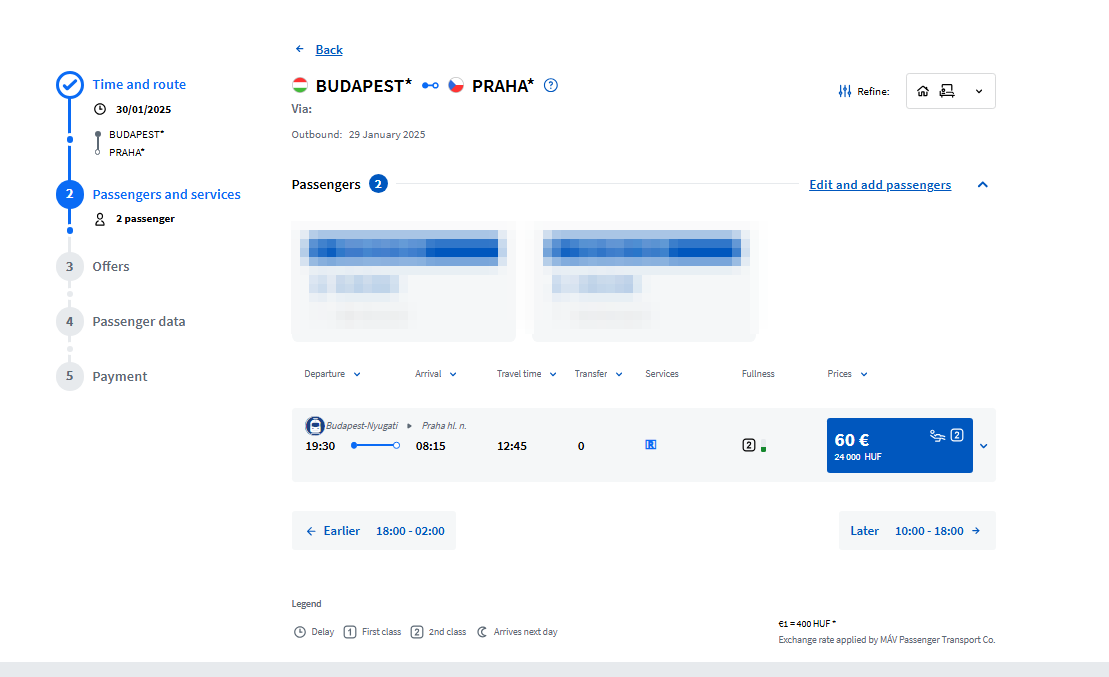
Task: Click the step 5 circle icon
Action: [x=69, y=376]
